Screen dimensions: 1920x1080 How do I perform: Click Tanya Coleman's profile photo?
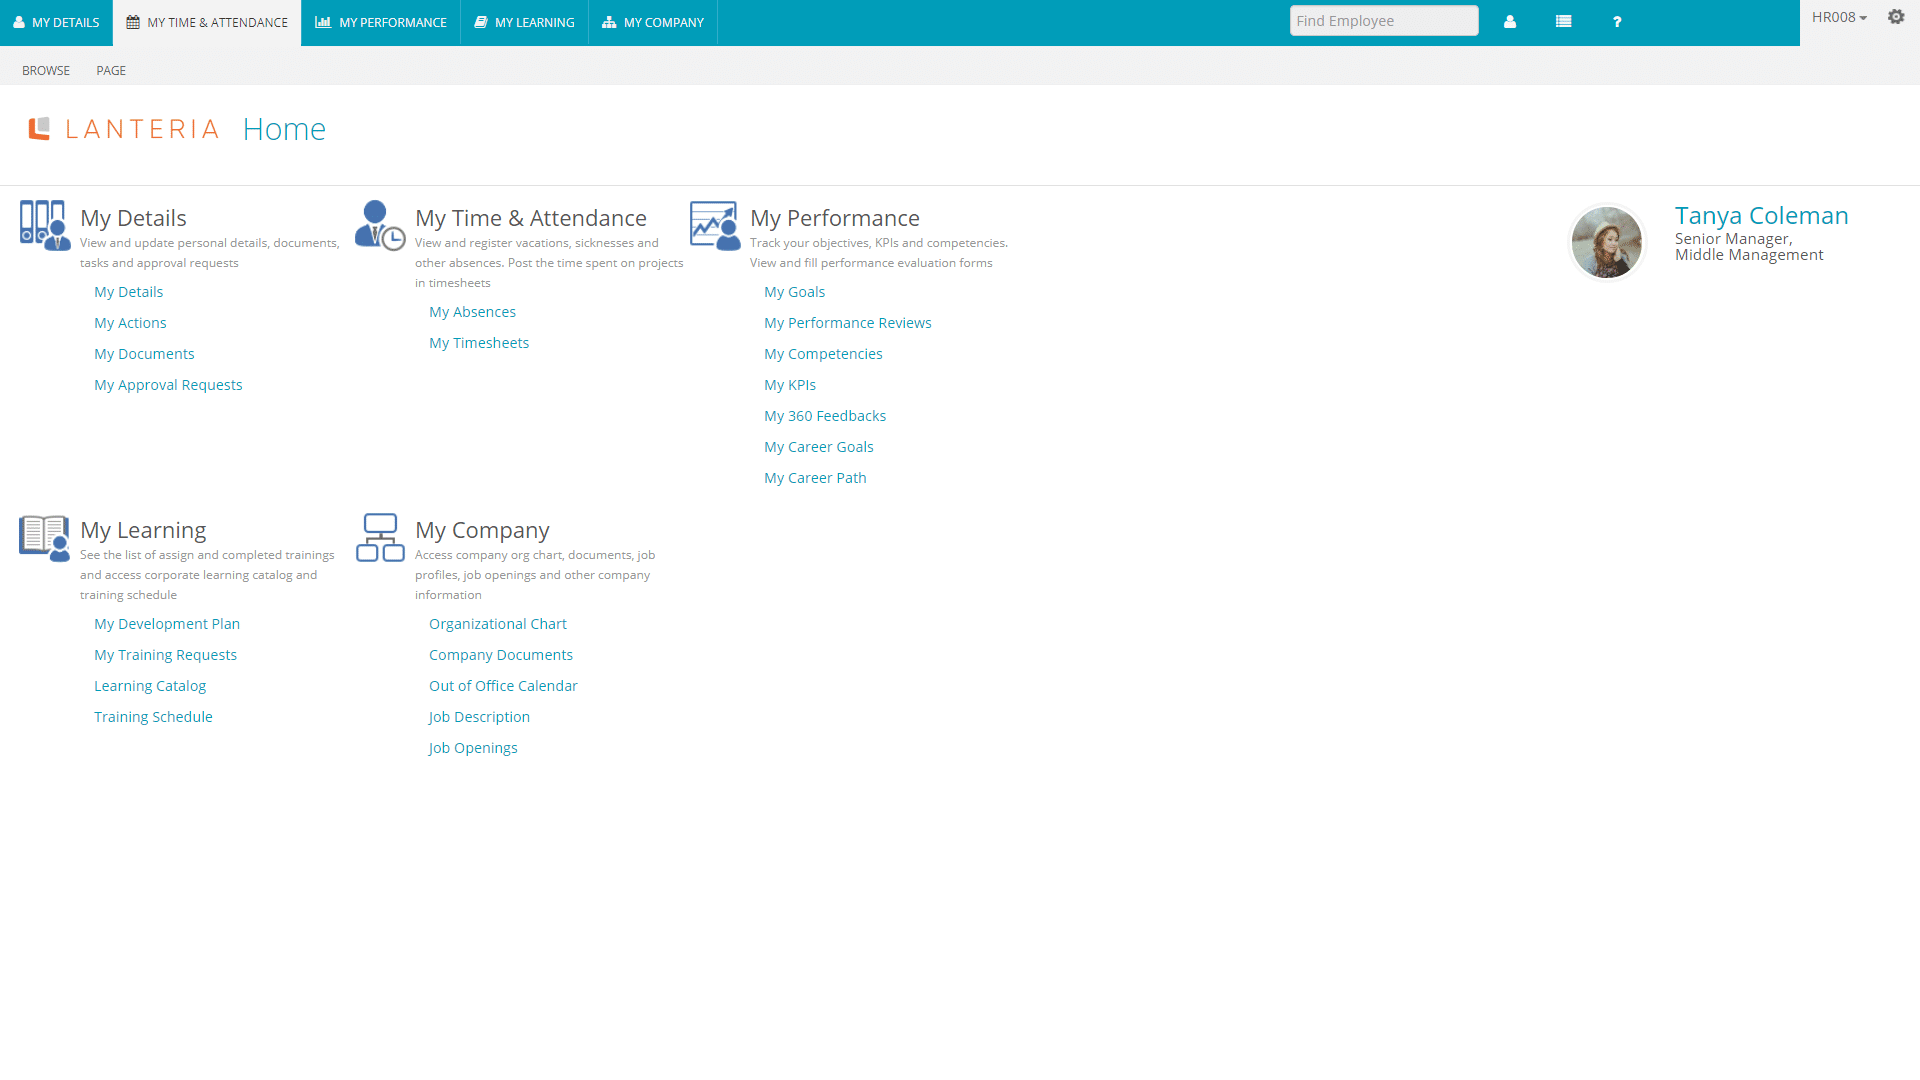1607,242
